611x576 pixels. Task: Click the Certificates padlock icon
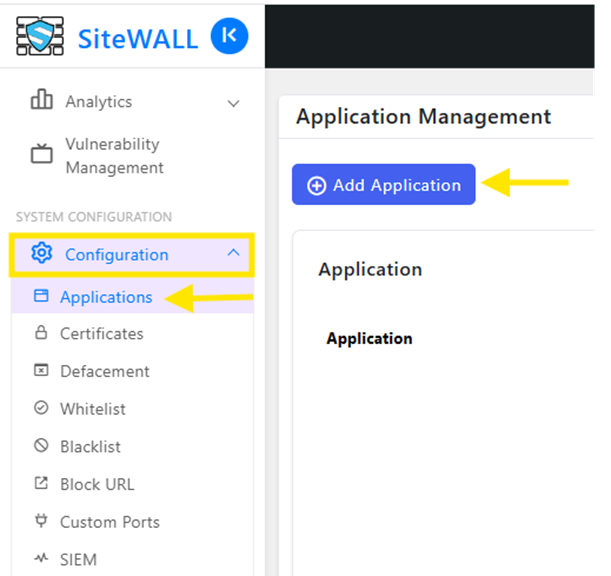coord(41,333)
